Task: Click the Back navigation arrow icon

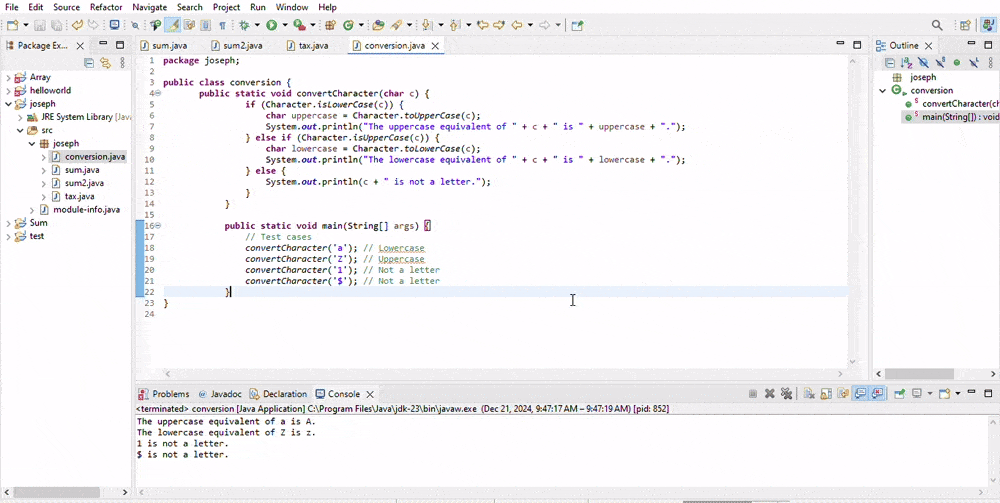Action: 517,26
